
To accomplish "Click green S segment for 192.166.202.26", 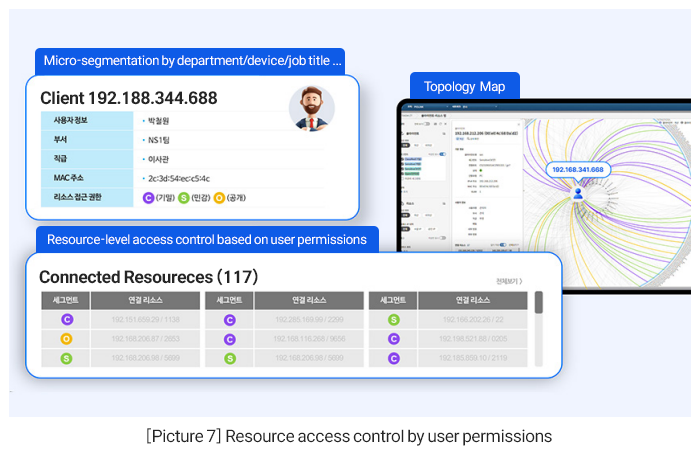I will pyautogui.click(x=393, y=320).
